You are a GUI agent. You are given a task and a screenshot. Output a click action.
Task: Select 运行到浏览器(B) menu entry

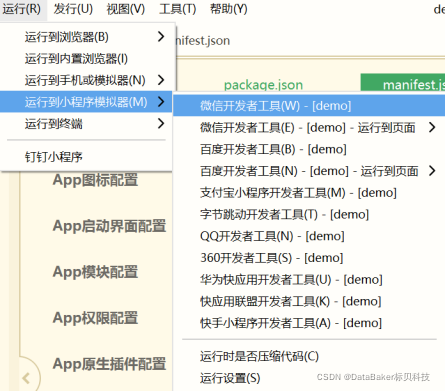click(x=87, y=37)
